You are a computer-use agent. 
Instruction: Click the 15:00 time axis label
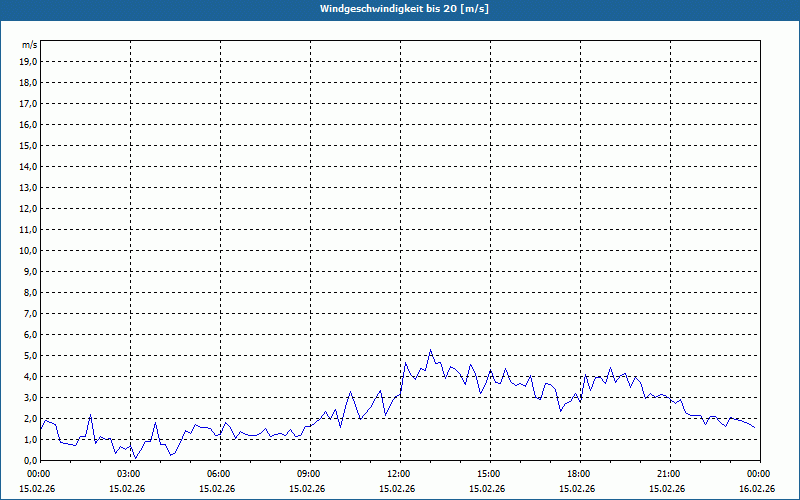(x=488, y=474)
